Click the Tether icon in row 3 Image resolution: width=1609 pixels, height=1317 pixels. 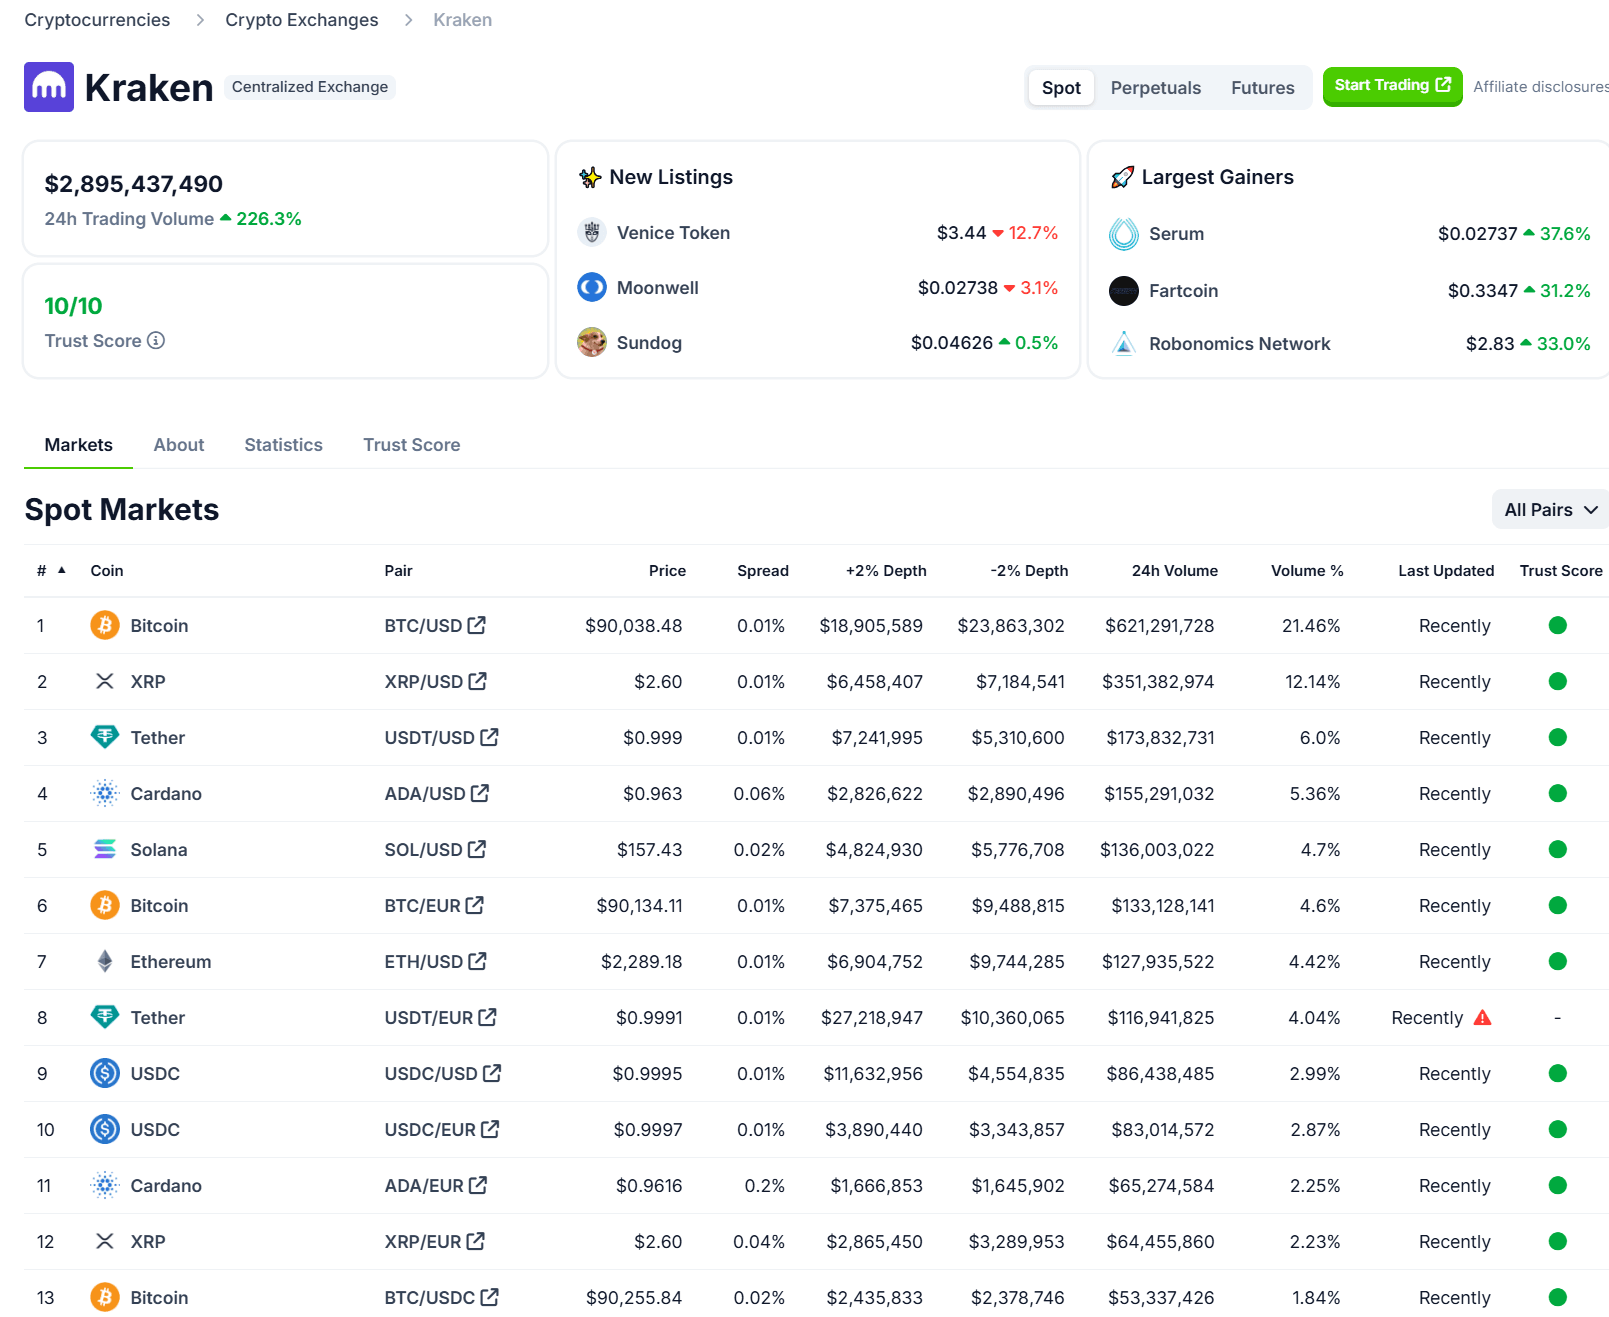[105, 737]
